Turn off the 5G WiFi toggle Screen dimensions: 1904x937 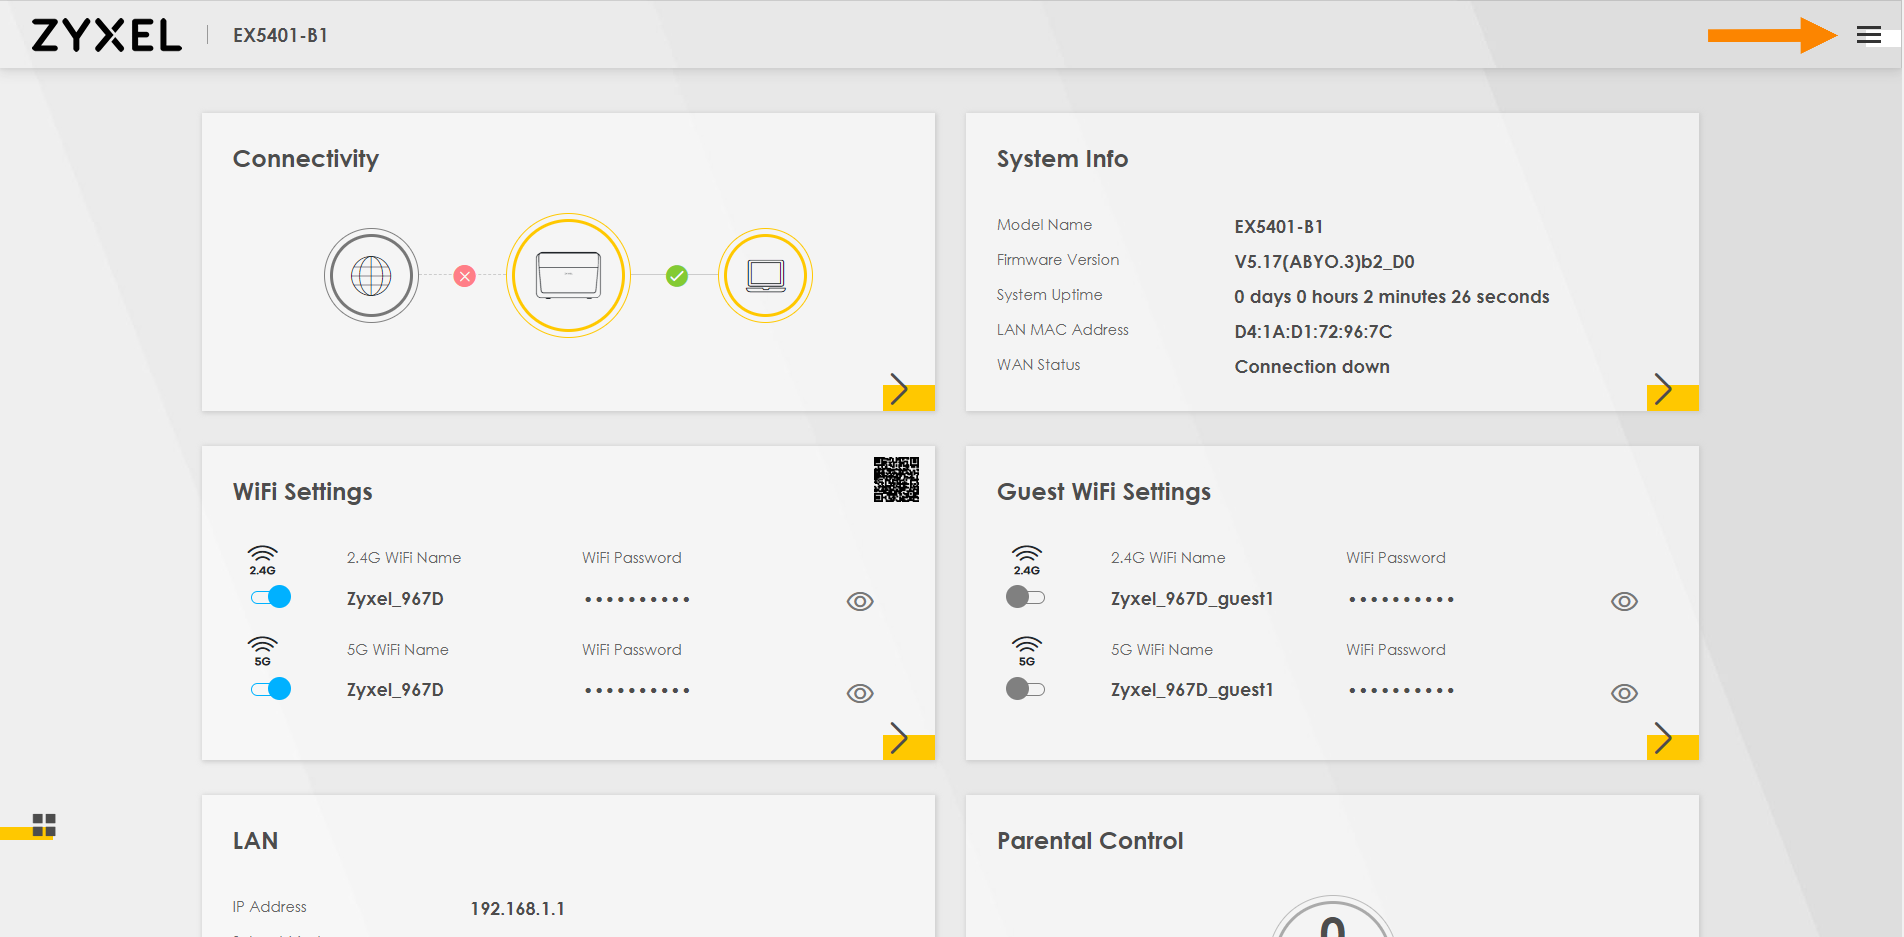(x=269, y=689)
